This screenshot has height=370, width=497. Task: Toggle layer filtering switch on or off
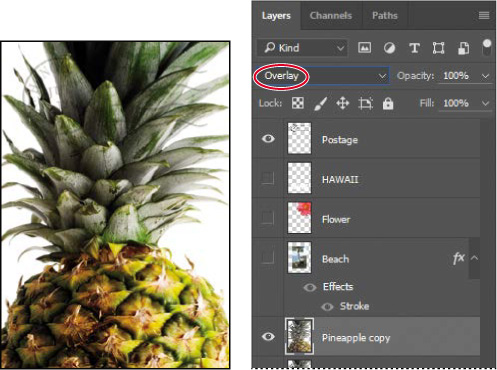[487, 47]
